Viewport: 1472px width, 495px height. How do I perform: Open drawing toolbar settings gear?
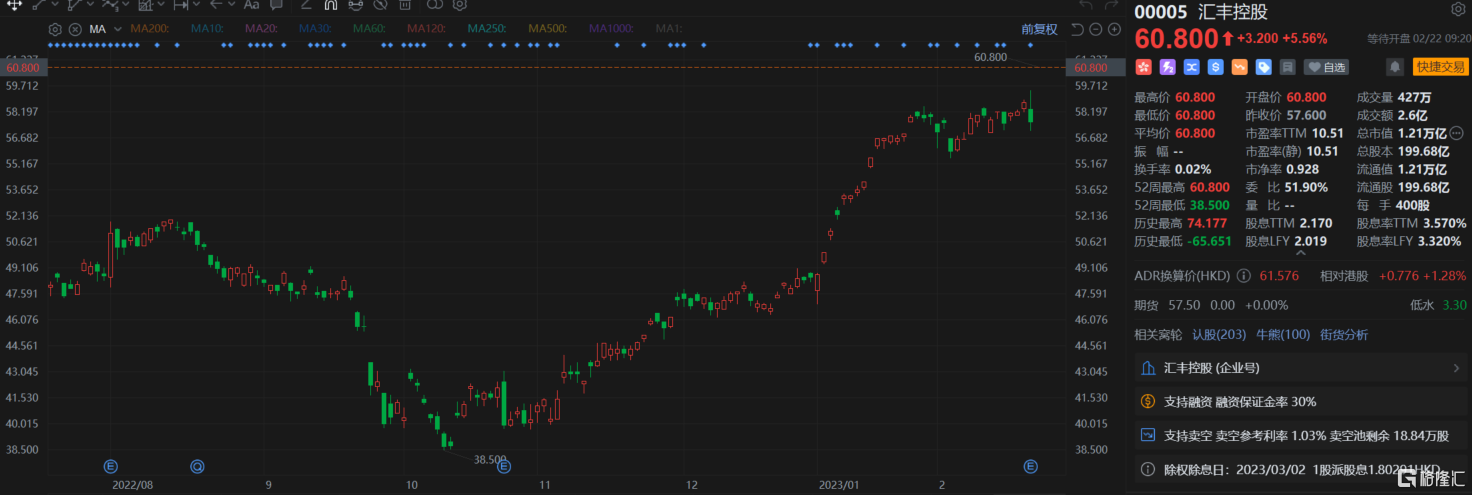coord(460,5)
